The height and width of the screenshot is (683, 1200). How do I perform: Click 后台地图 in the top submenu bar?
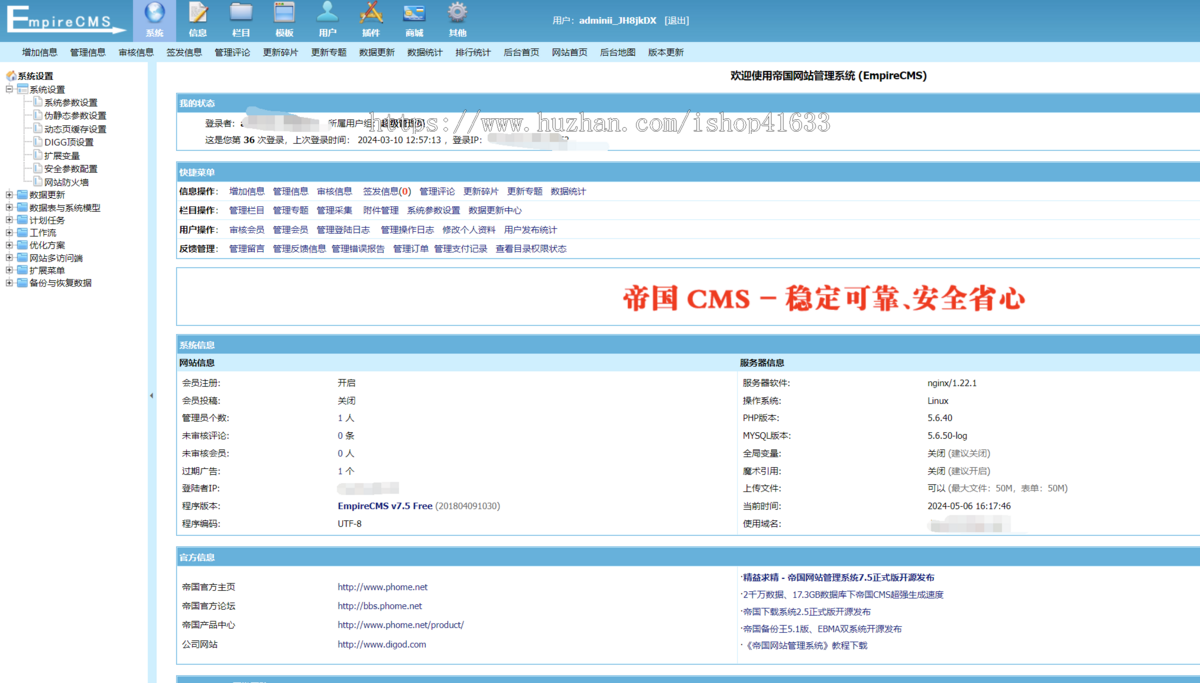[618, 53]
